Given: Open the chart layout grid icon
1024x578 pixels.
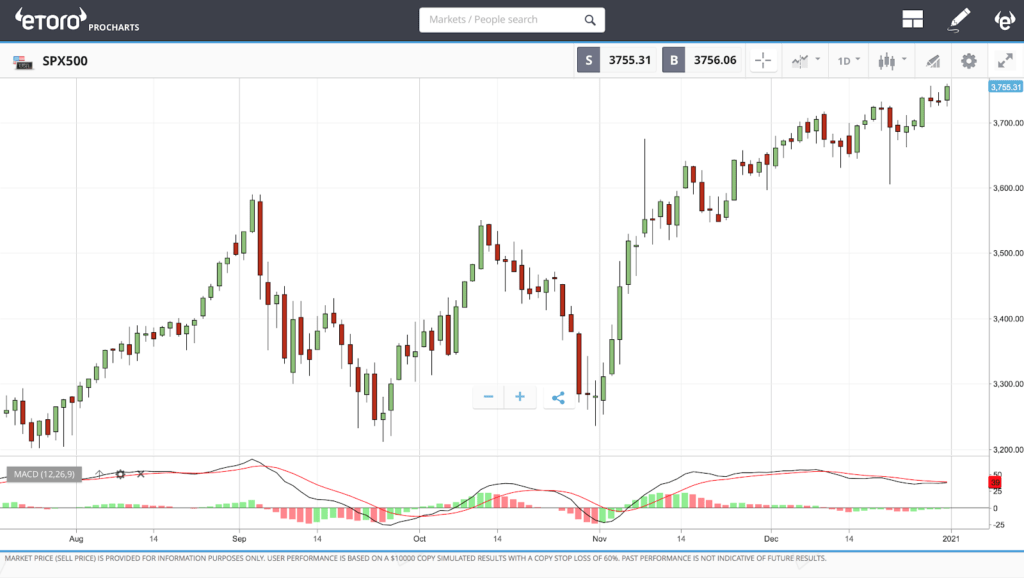Looking at the screenshot, I should pos(911,19).
